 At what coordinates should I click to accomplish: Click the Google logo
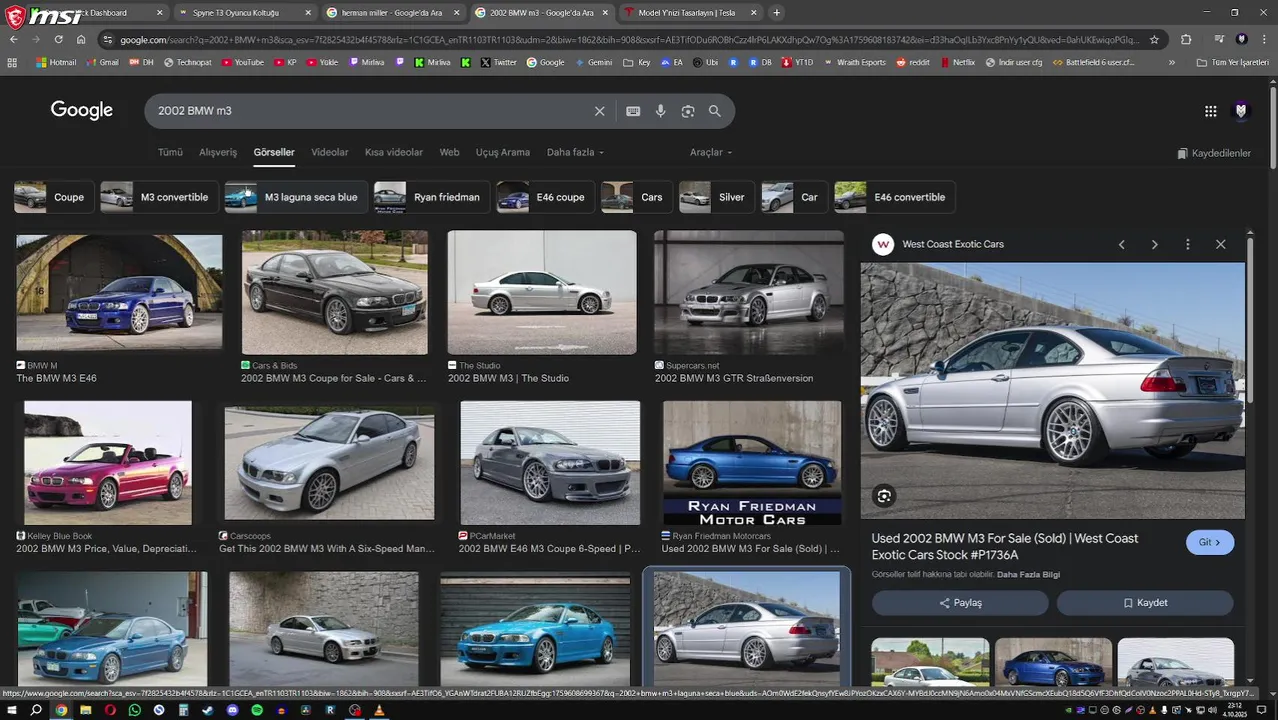pos(82,110)
